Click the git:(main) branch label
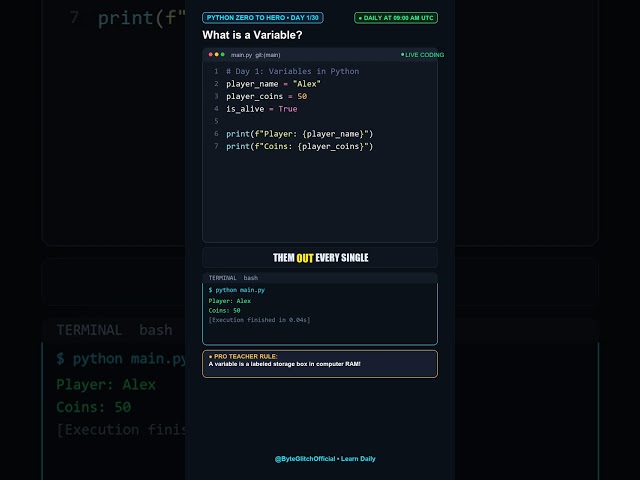This screenshot has width=640, height=480. [x=268, y=55]
